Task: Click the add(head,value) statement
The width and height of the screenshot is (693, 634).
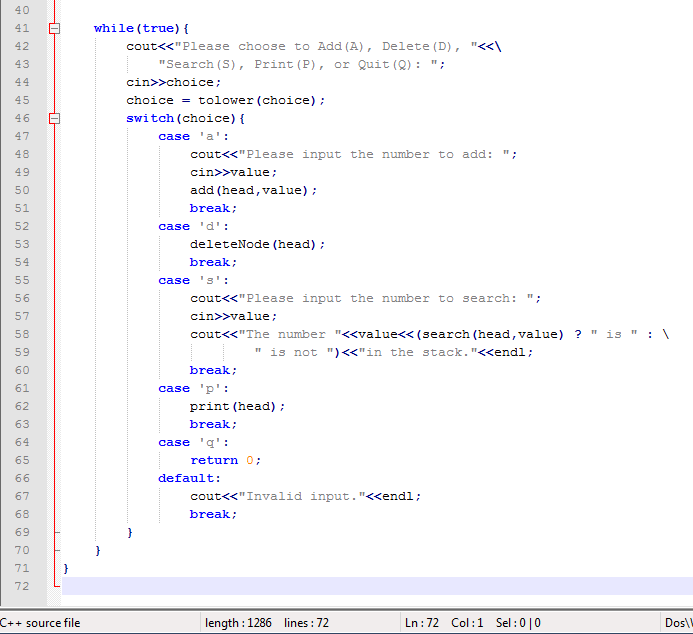Action: pyautogui.click(x=253, y=190)
